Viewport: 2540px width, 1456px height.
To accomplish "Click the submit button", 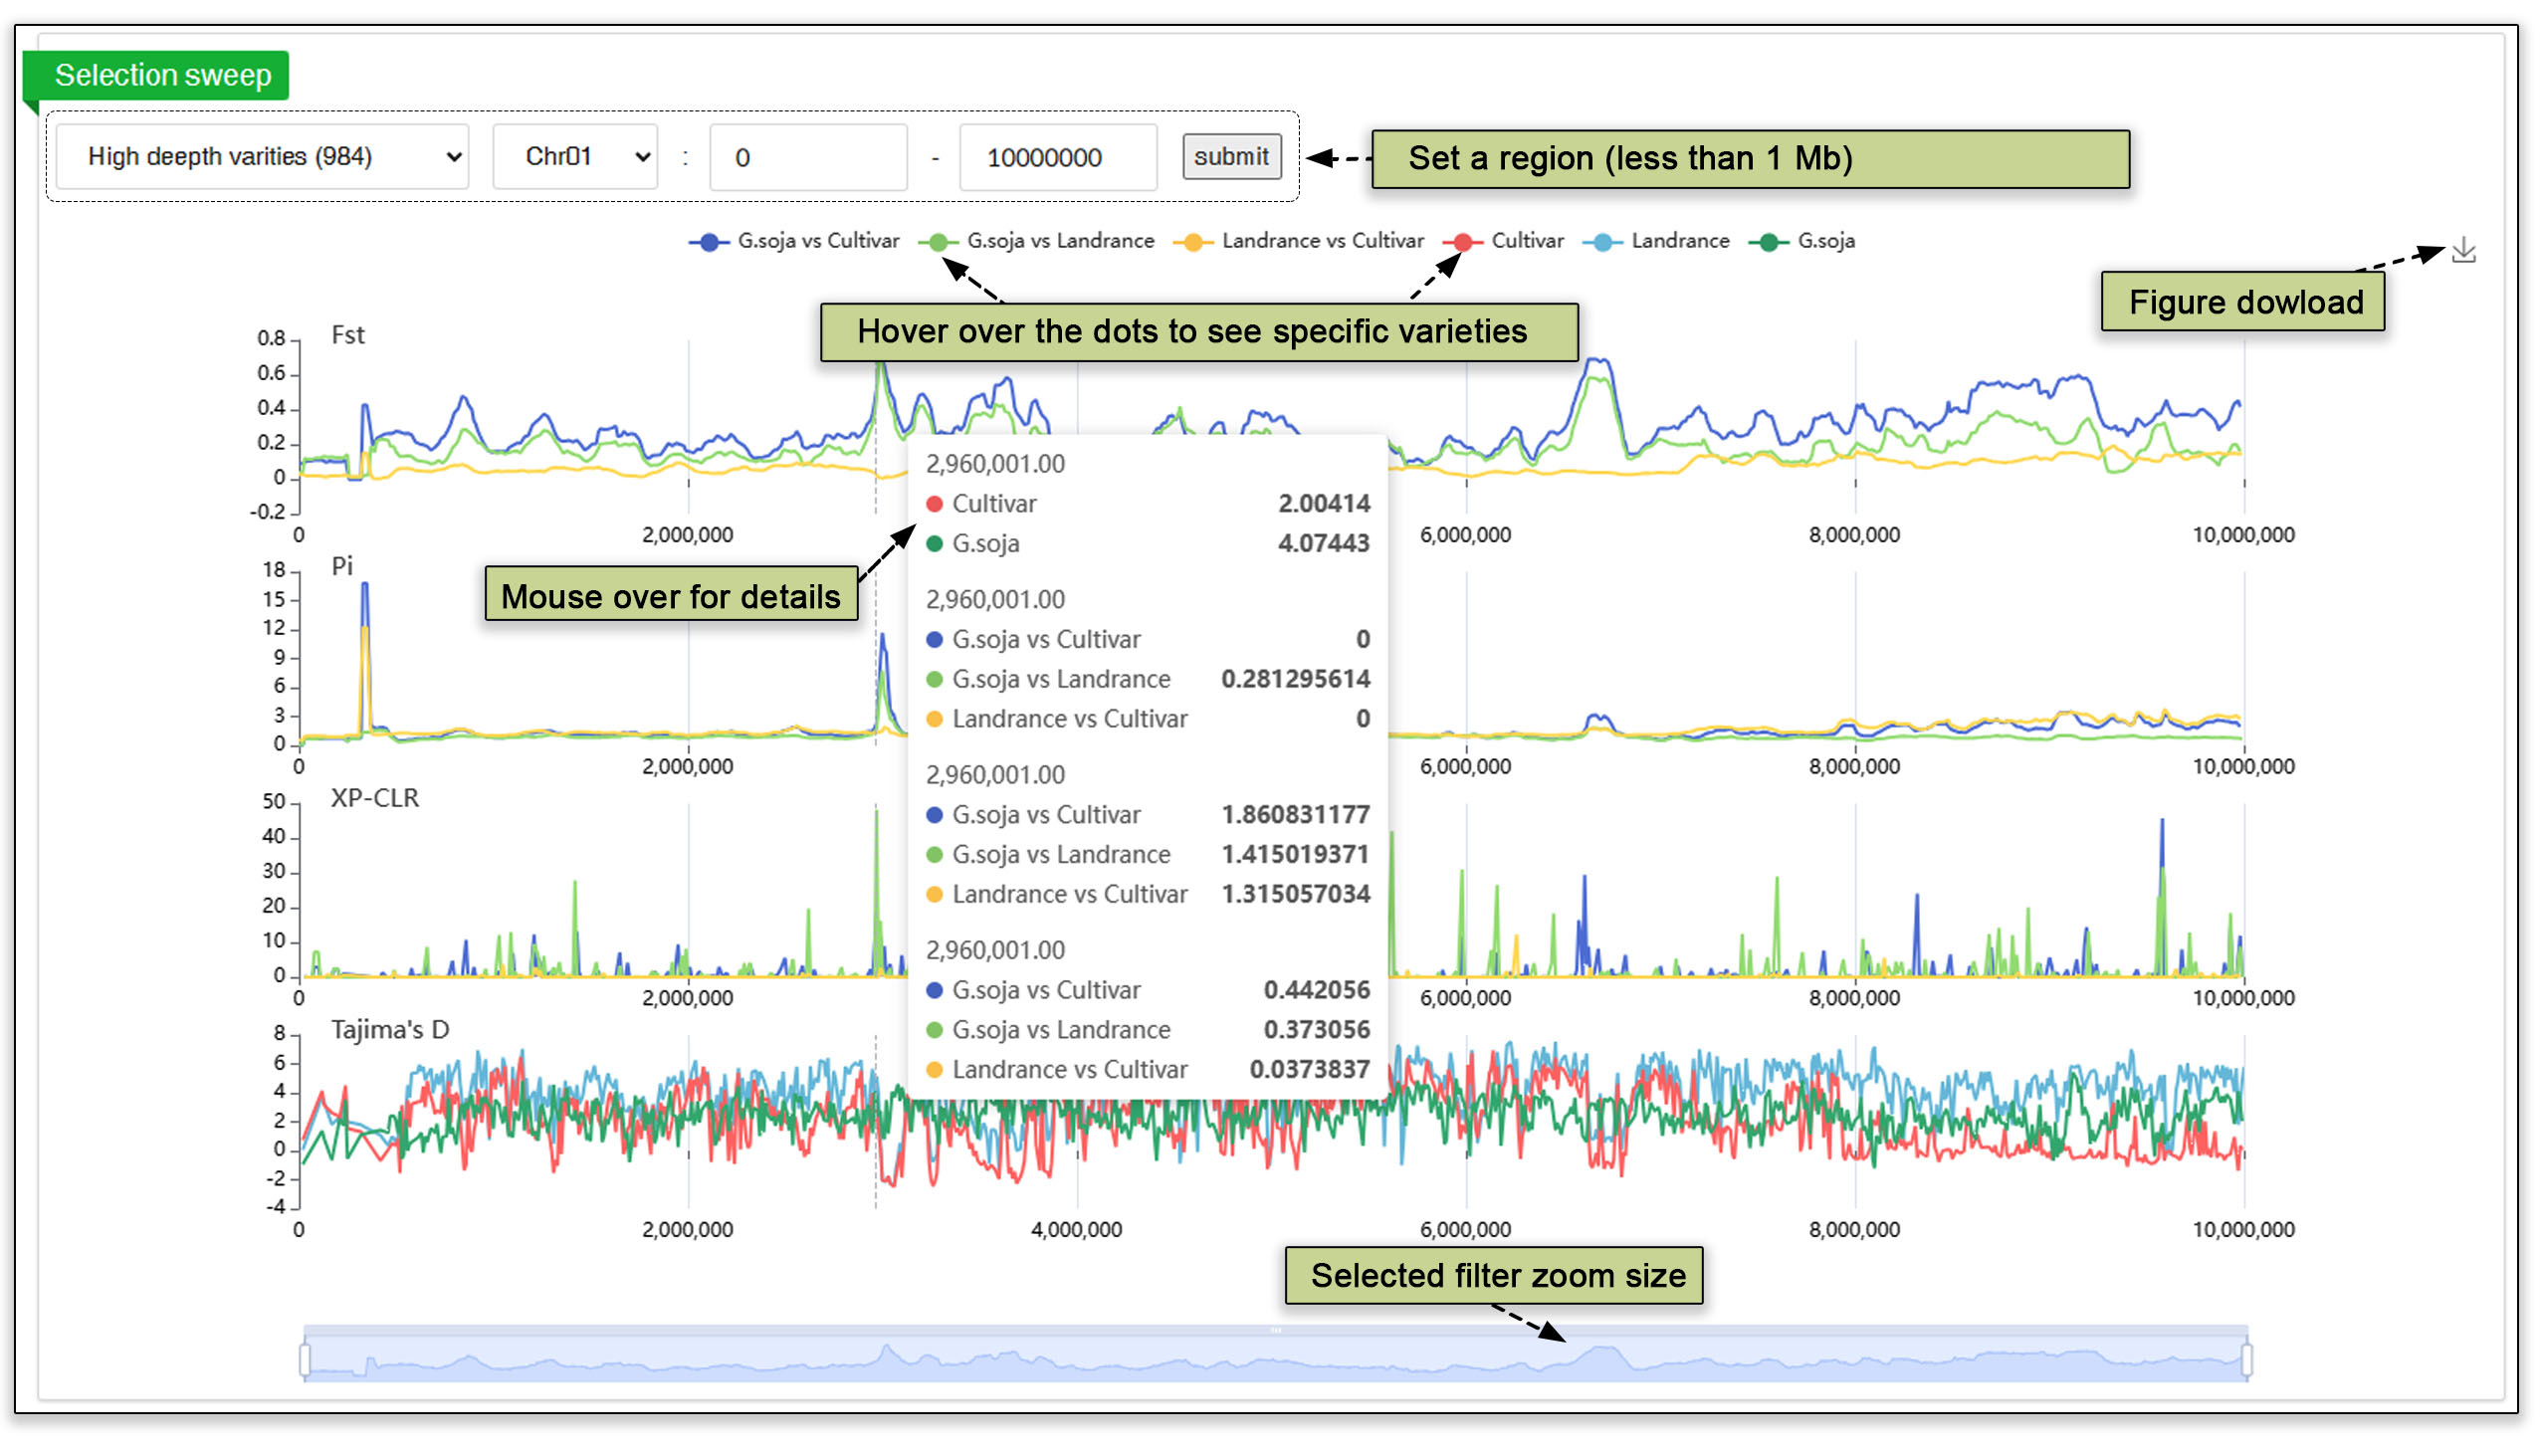I will pos(1231,157).
